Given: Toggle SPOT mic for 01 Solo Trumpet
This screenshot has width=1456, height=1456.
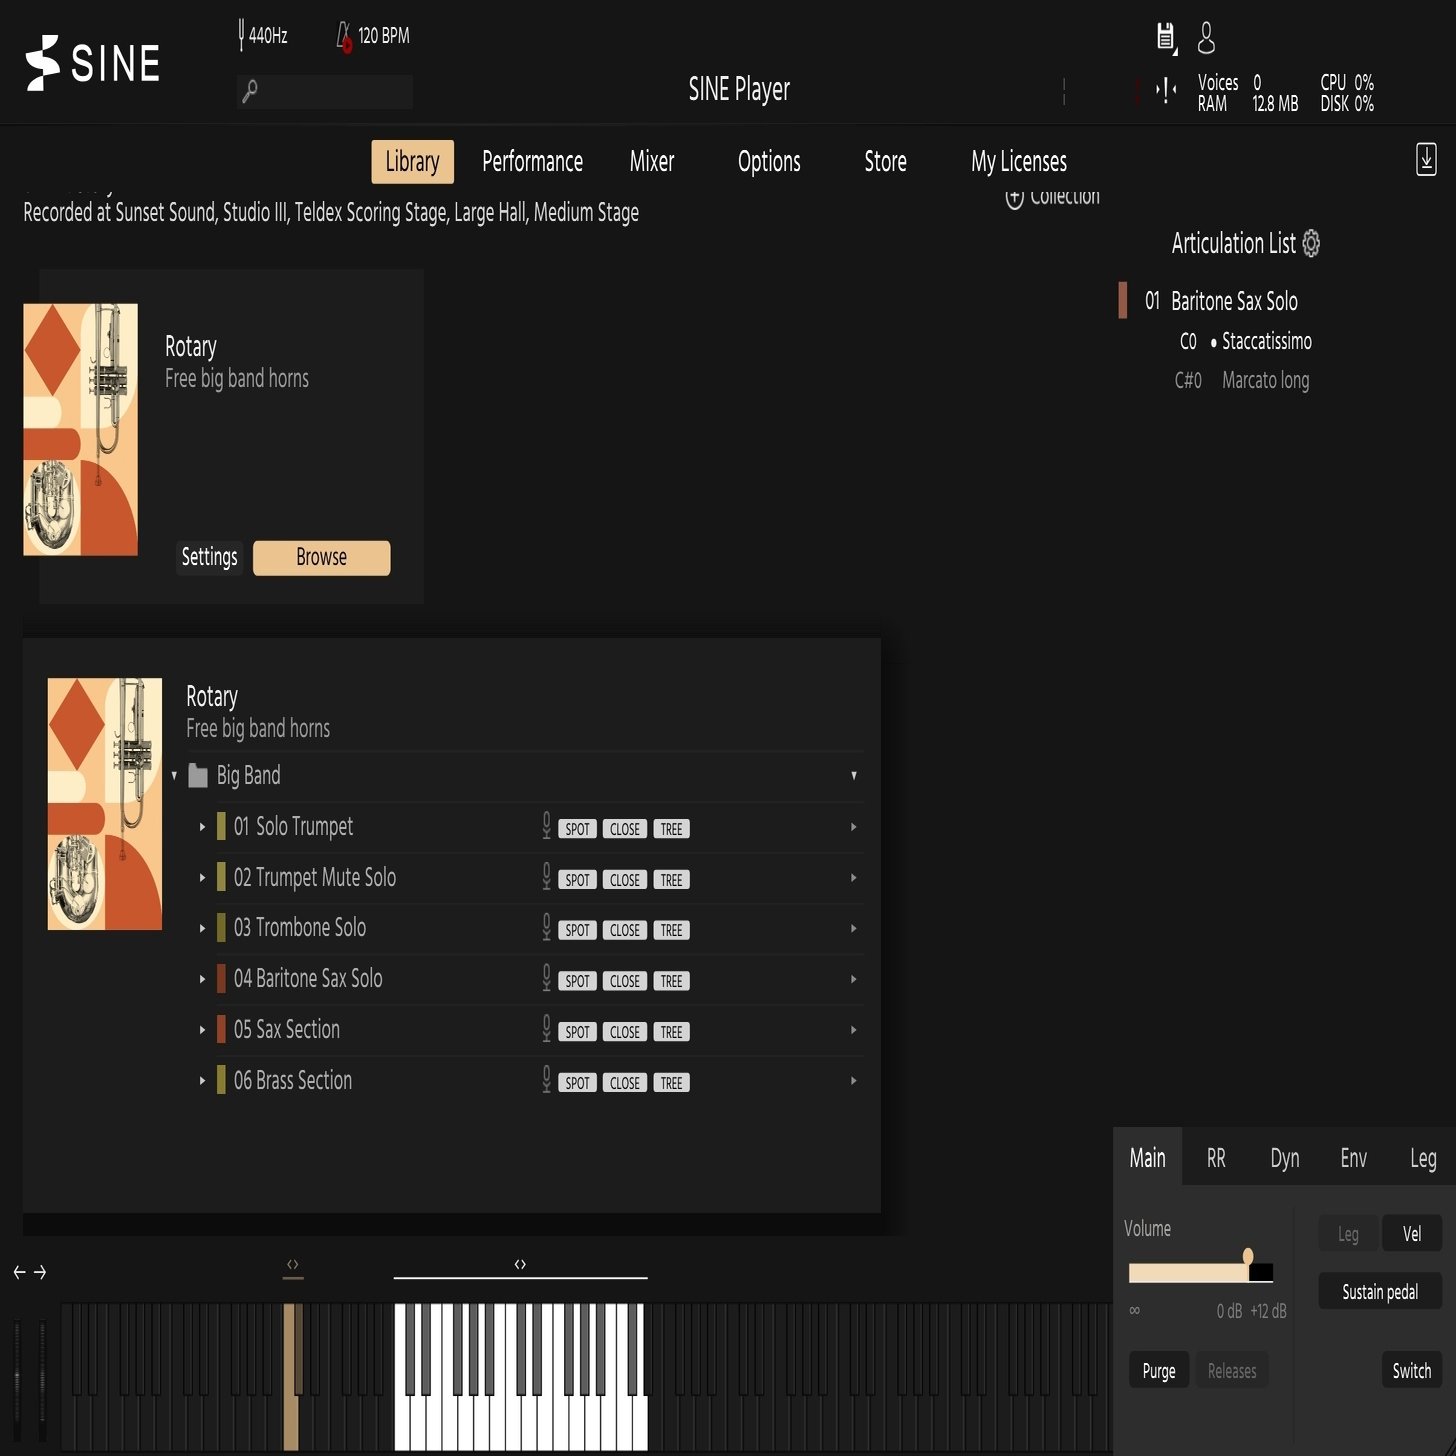Looking at the screenshot, I should tap(578, 829).
